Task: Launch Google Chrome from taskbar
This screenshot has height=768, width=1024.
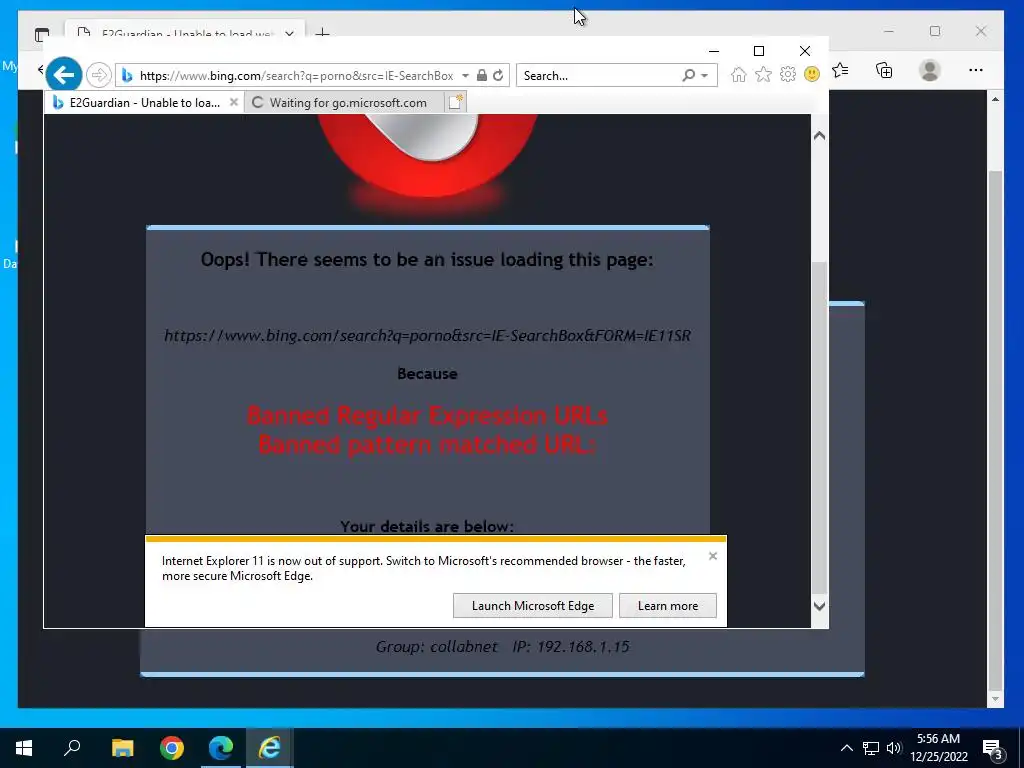Action: point(172,748)
